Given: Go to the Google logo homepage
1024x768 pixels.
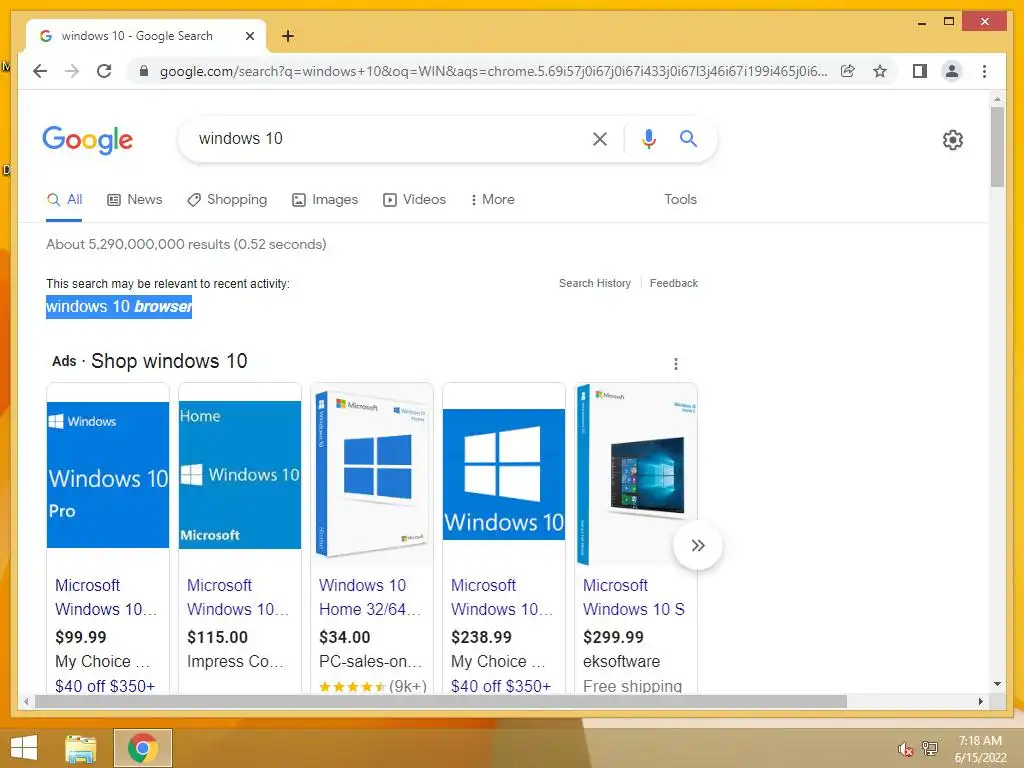Looking at the screenshot, I should (x=88, y=140).
